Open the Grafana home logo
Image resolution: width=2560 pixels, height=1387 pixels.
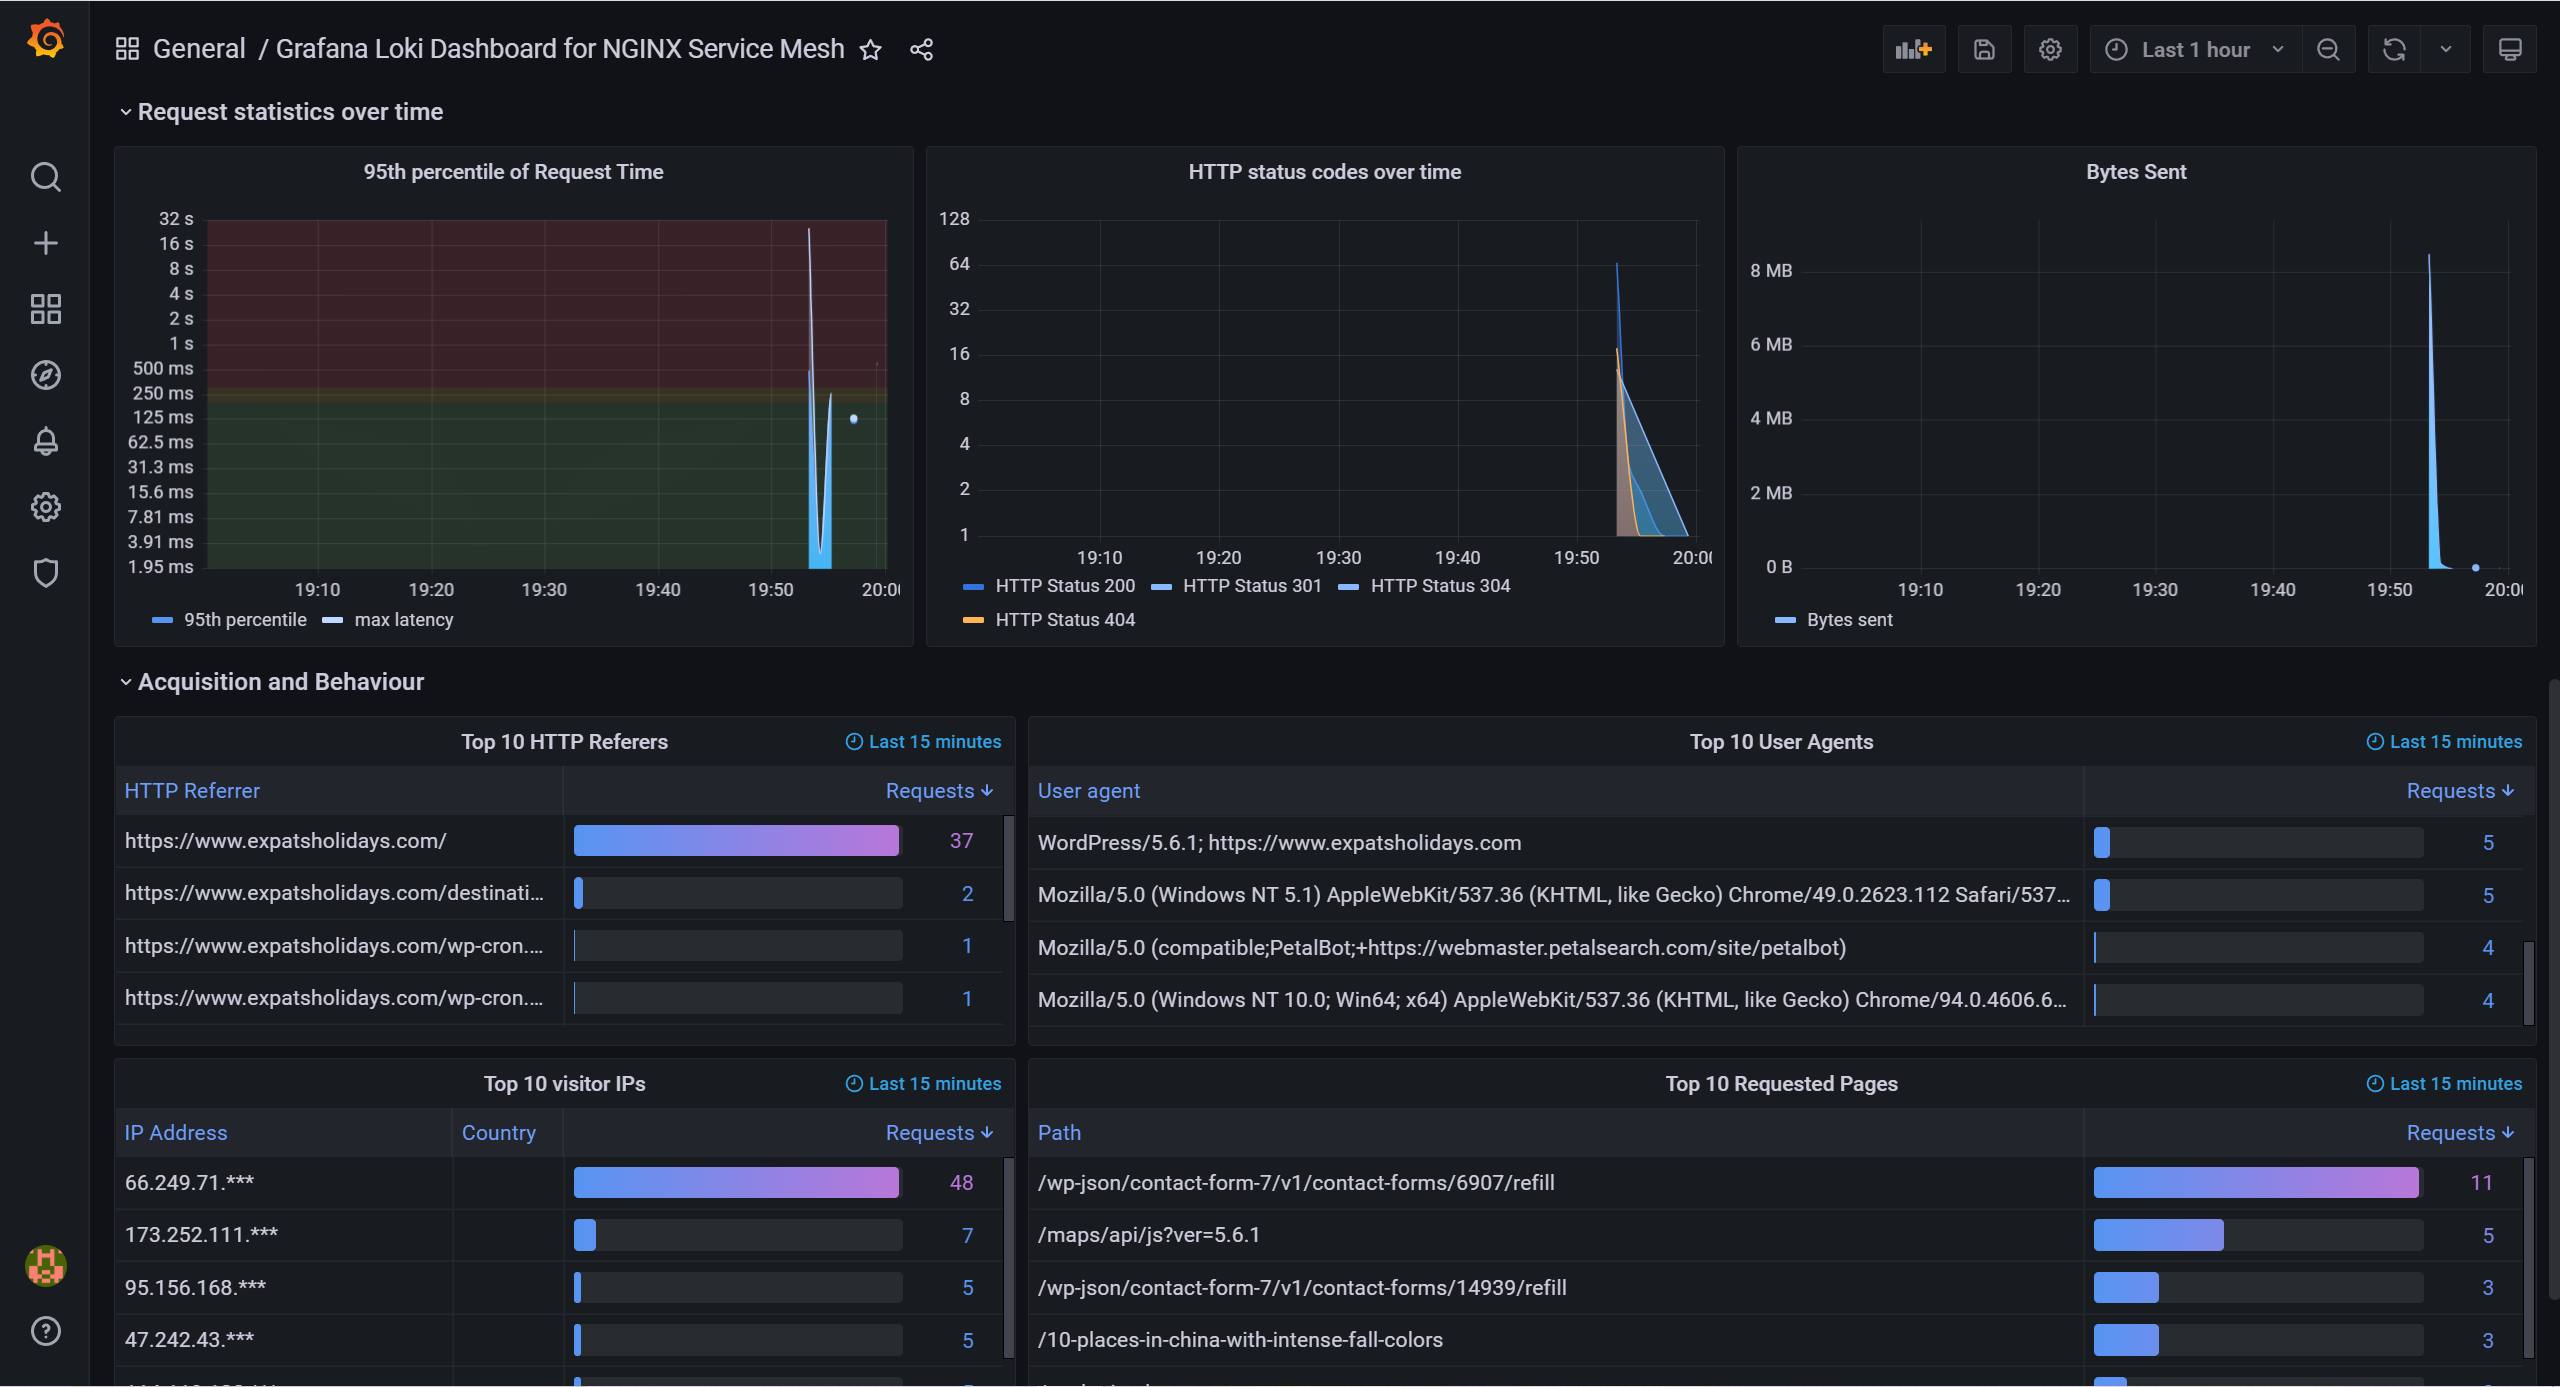[46, 40]
